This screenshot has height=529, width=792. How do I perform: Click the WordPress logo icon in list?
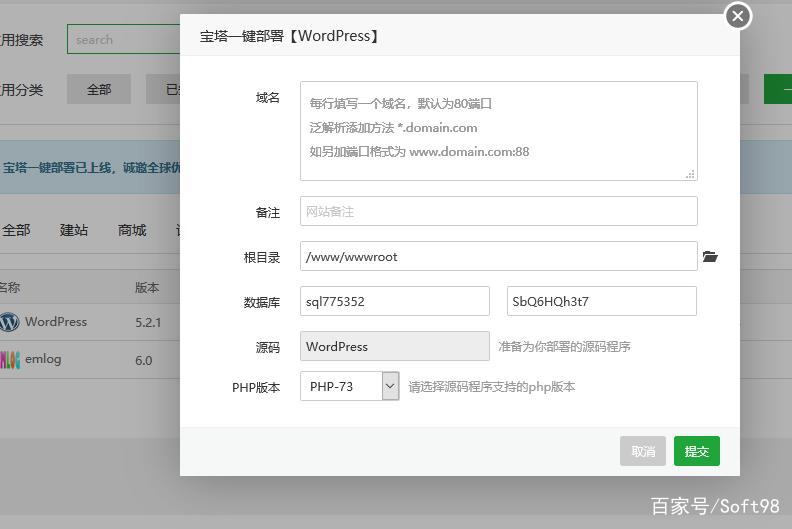click(10, 322)
